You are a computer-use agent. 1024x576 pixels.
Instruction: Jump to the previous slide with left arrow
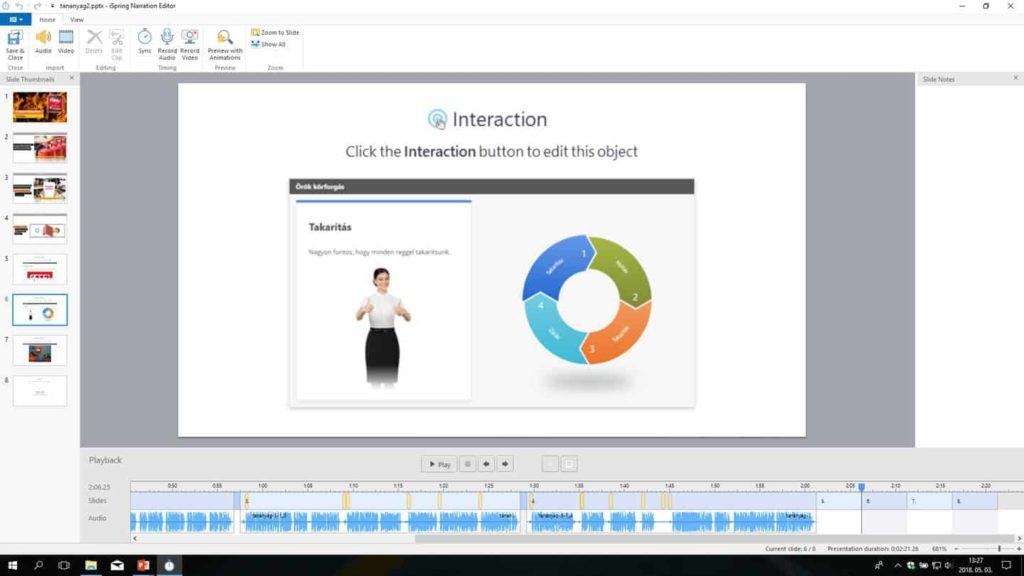click(x=486, y=464)
